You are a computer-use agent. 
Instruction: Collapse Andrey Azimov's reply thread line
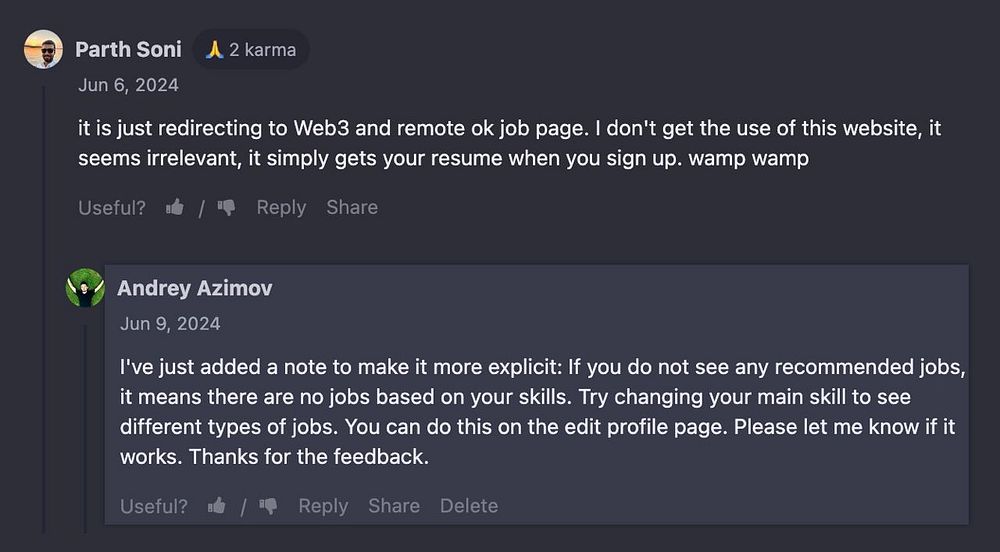[x=85, y=420]
